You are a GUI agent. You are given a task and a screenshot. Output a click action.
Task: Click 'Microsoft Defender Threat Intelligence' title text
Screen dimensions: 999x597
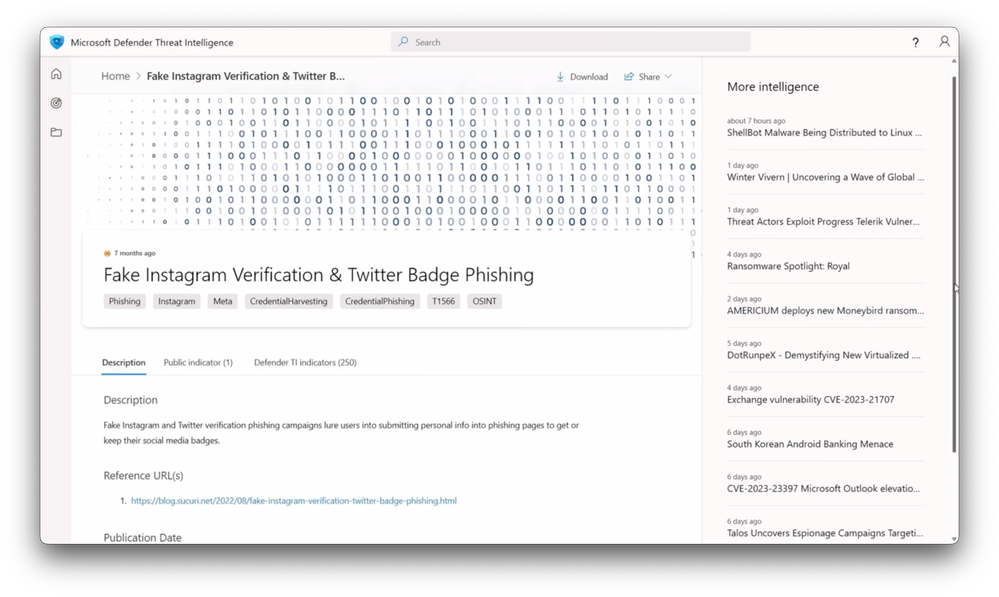click(x=152, y=42)
